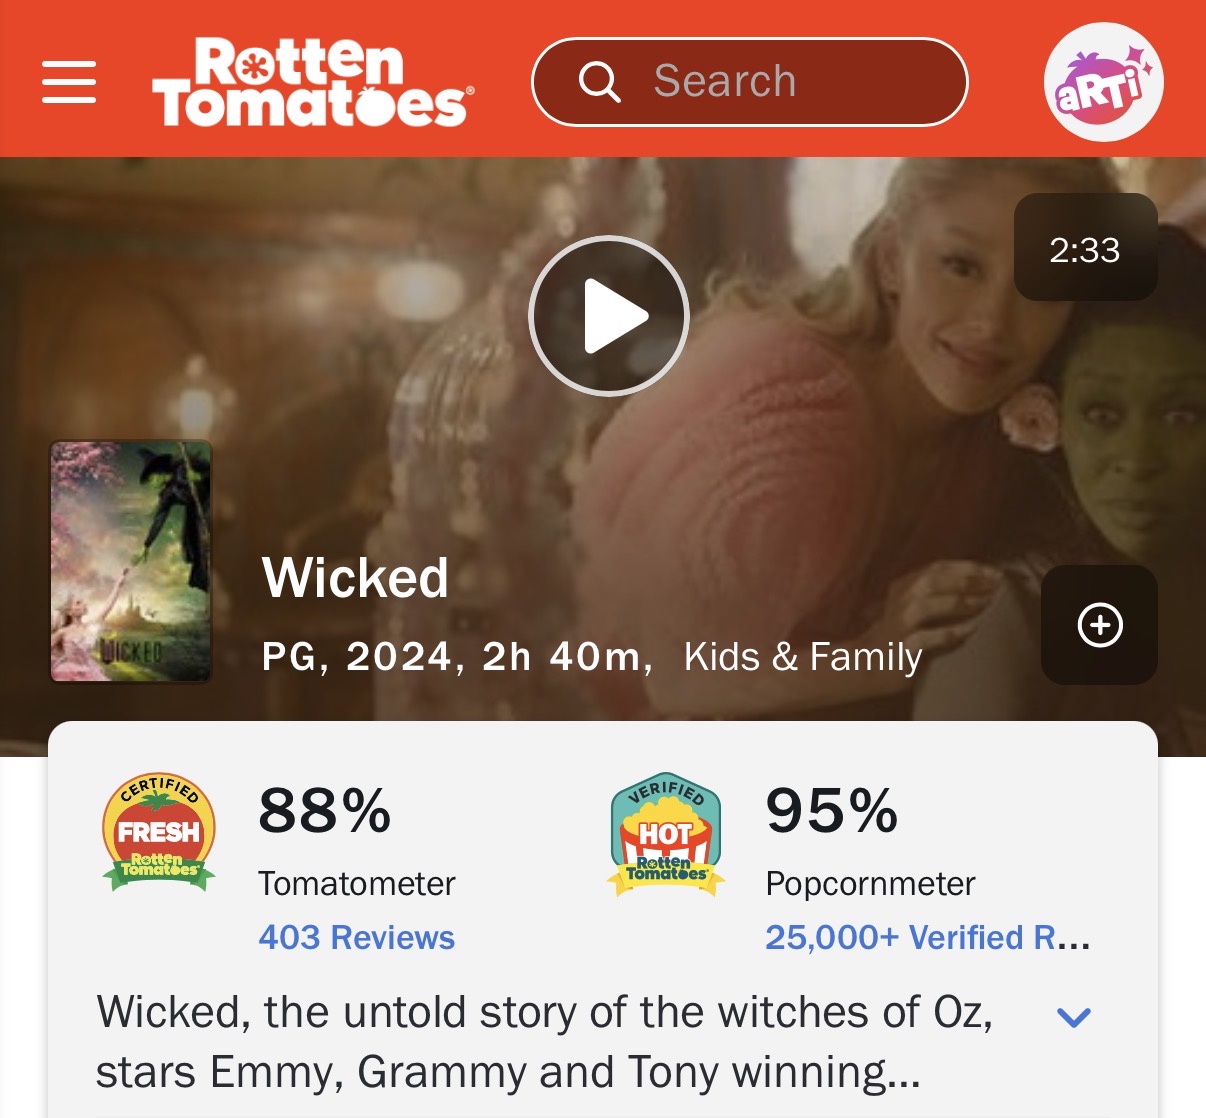1206x1118 pixels.
Task: Click the 88% Tomatometer score
Action: point(325,810)
